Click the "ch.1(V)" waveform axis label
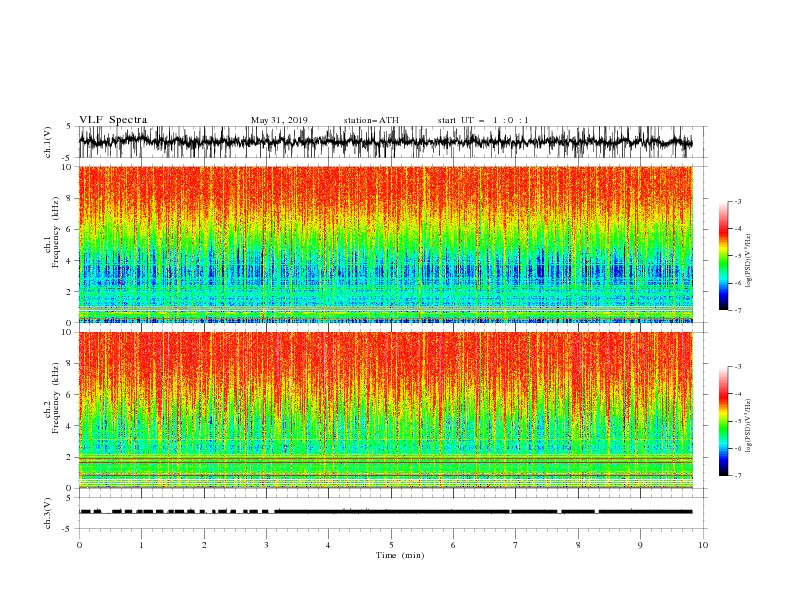 click(48, 142)
